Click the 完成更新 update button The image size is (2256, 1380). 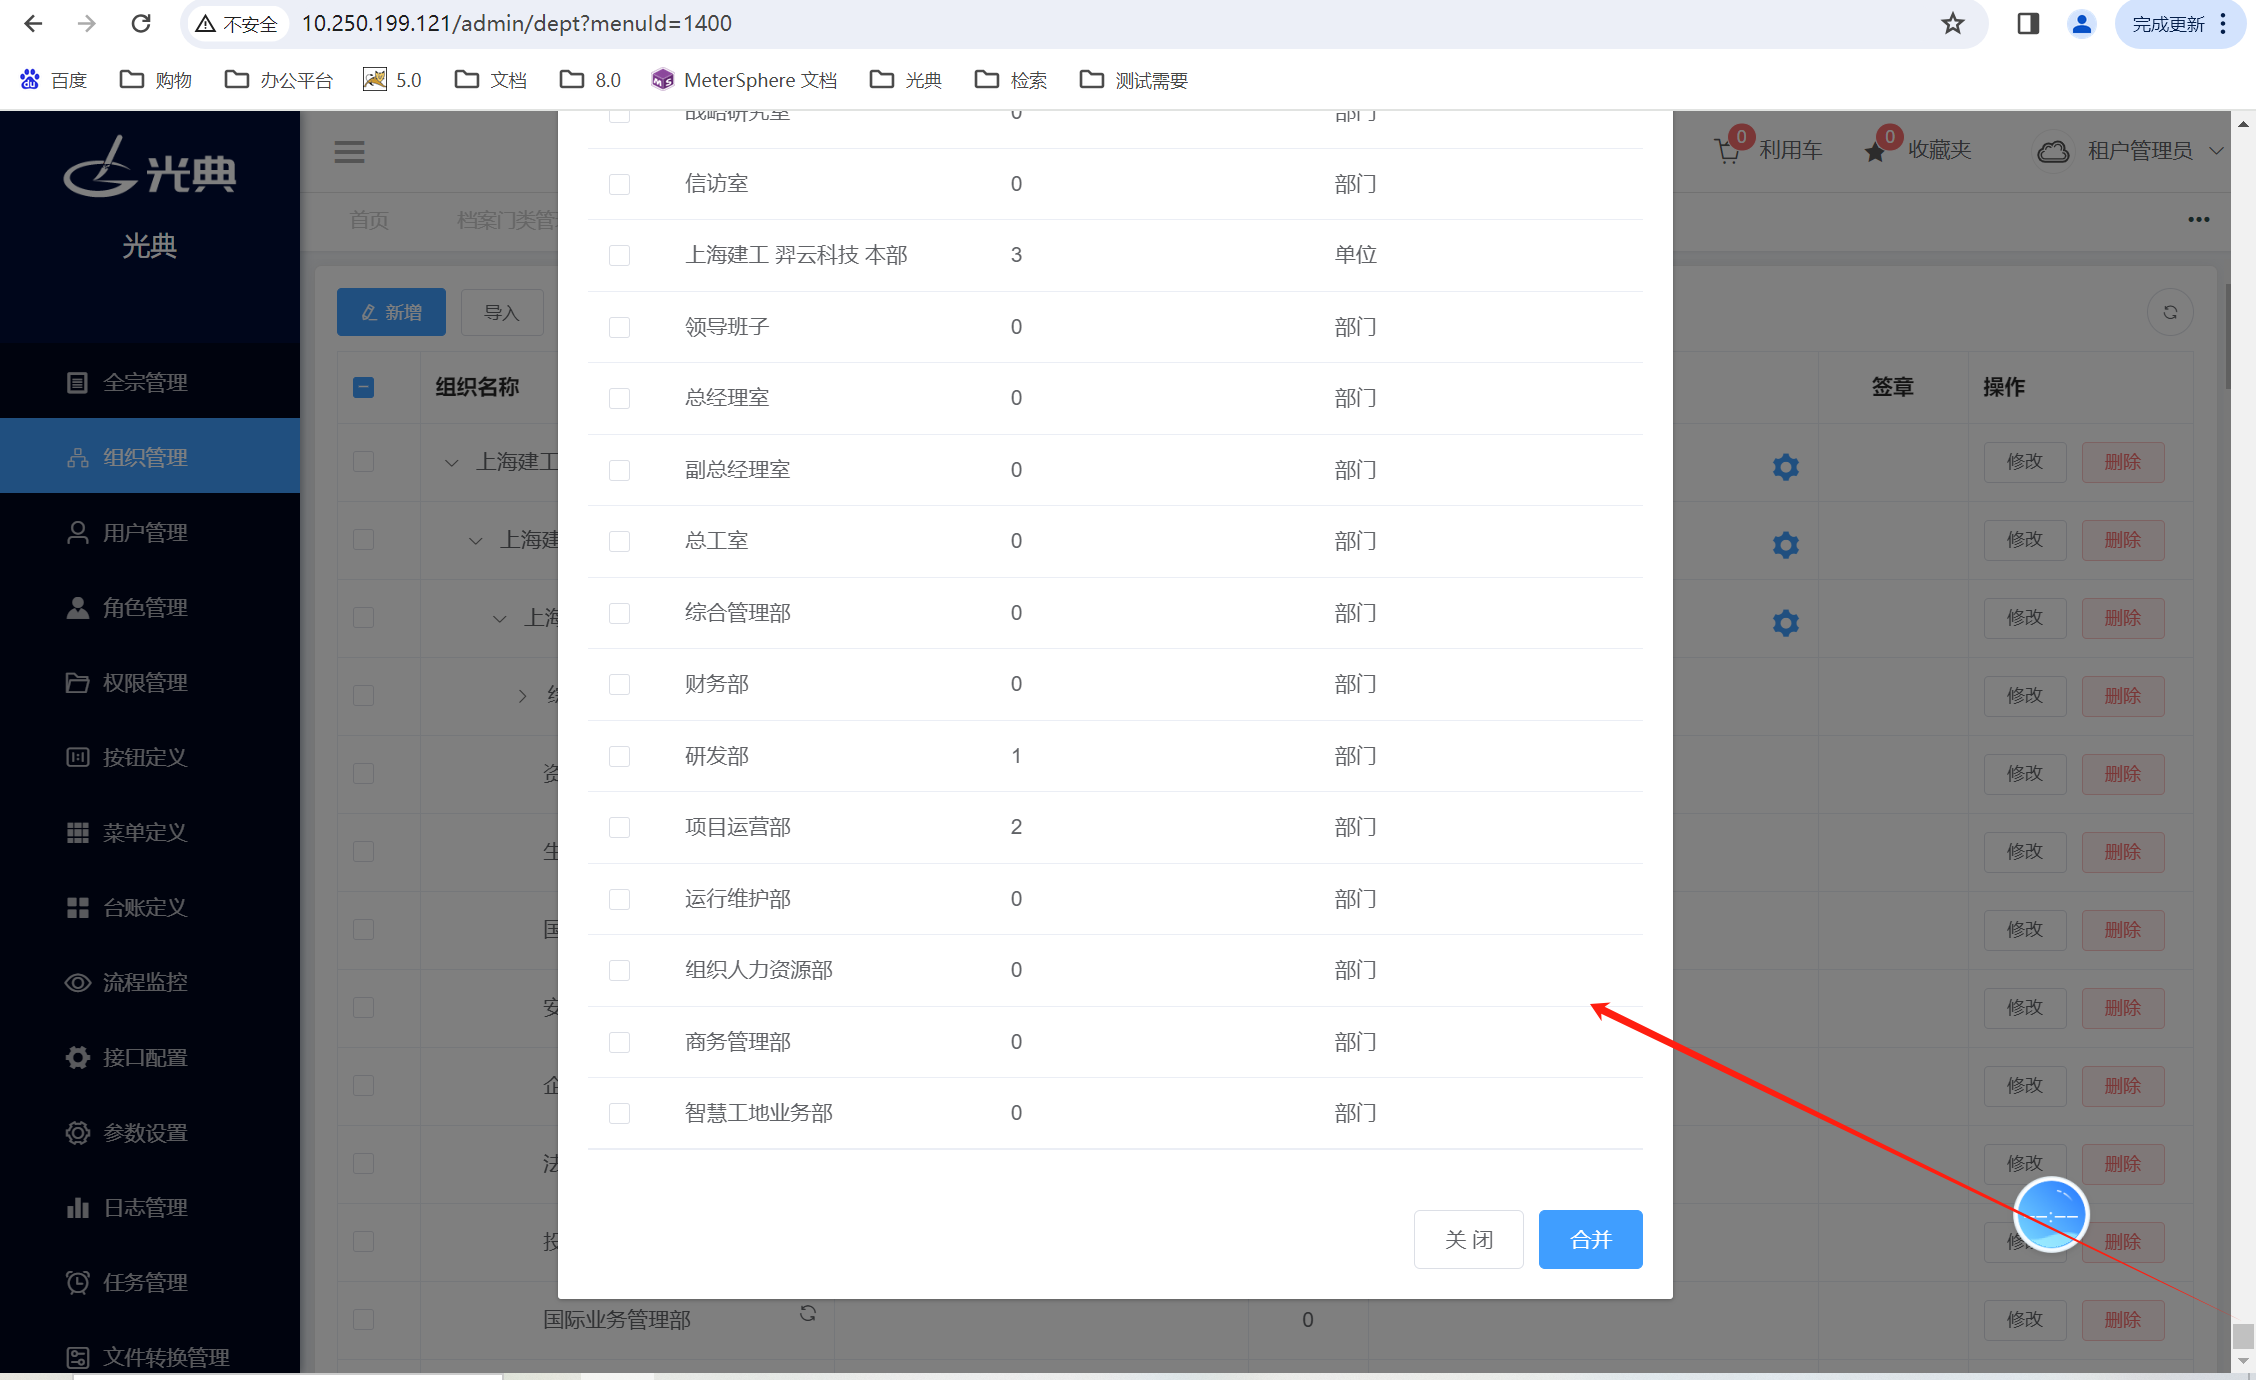pos(2179,23)
